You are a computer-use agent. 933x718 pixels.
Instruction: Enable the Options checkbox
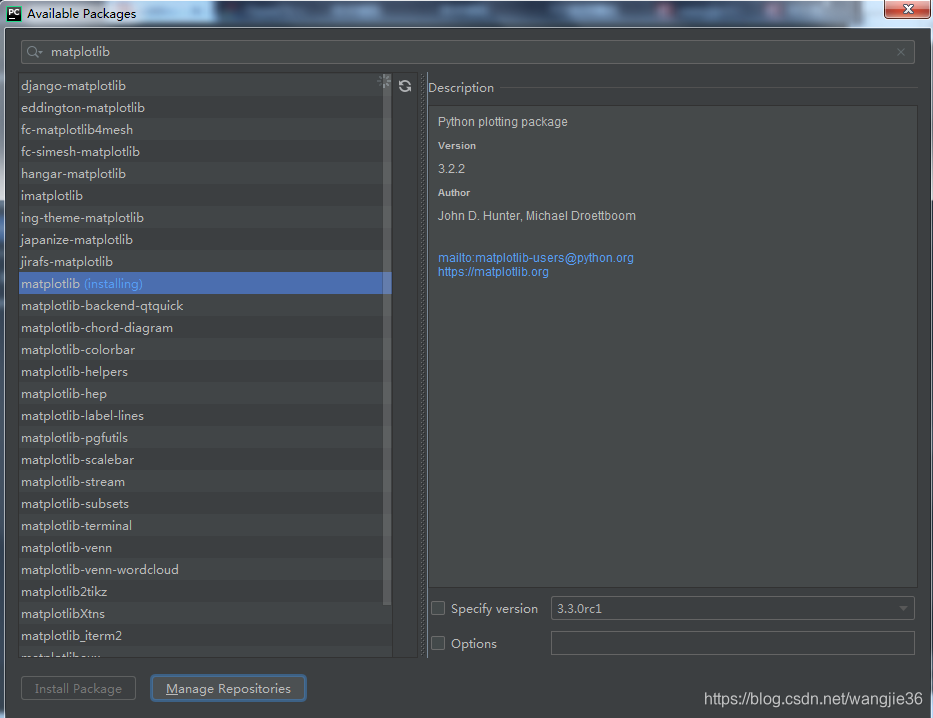(x=437, y=643)
